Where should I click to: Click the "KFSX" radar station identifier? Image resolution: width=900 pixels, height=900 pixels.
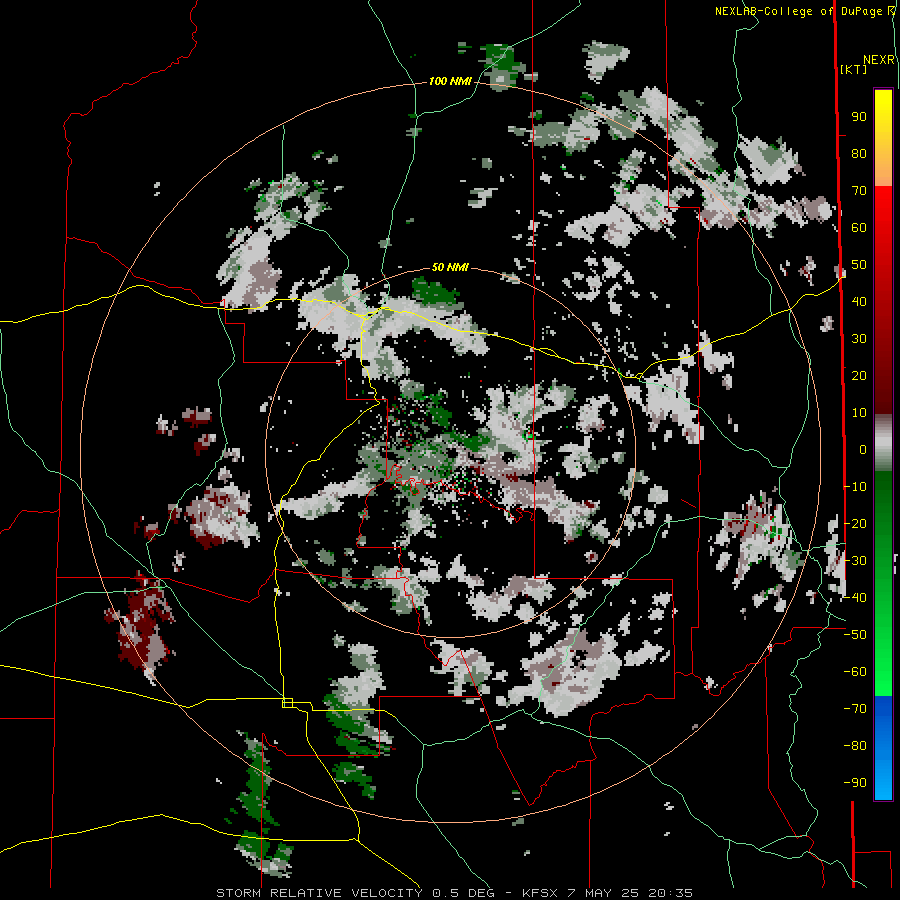click(540, 893)
